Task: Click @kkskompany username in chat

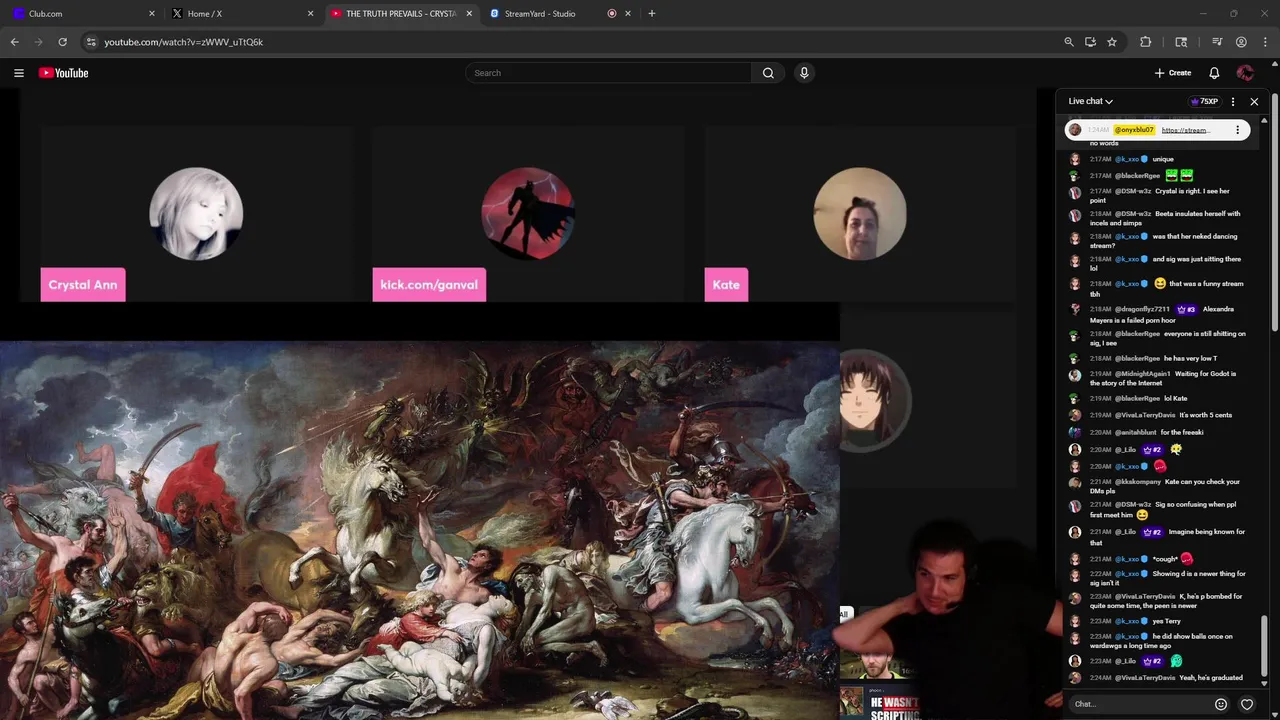Action: coord(1138,482)
